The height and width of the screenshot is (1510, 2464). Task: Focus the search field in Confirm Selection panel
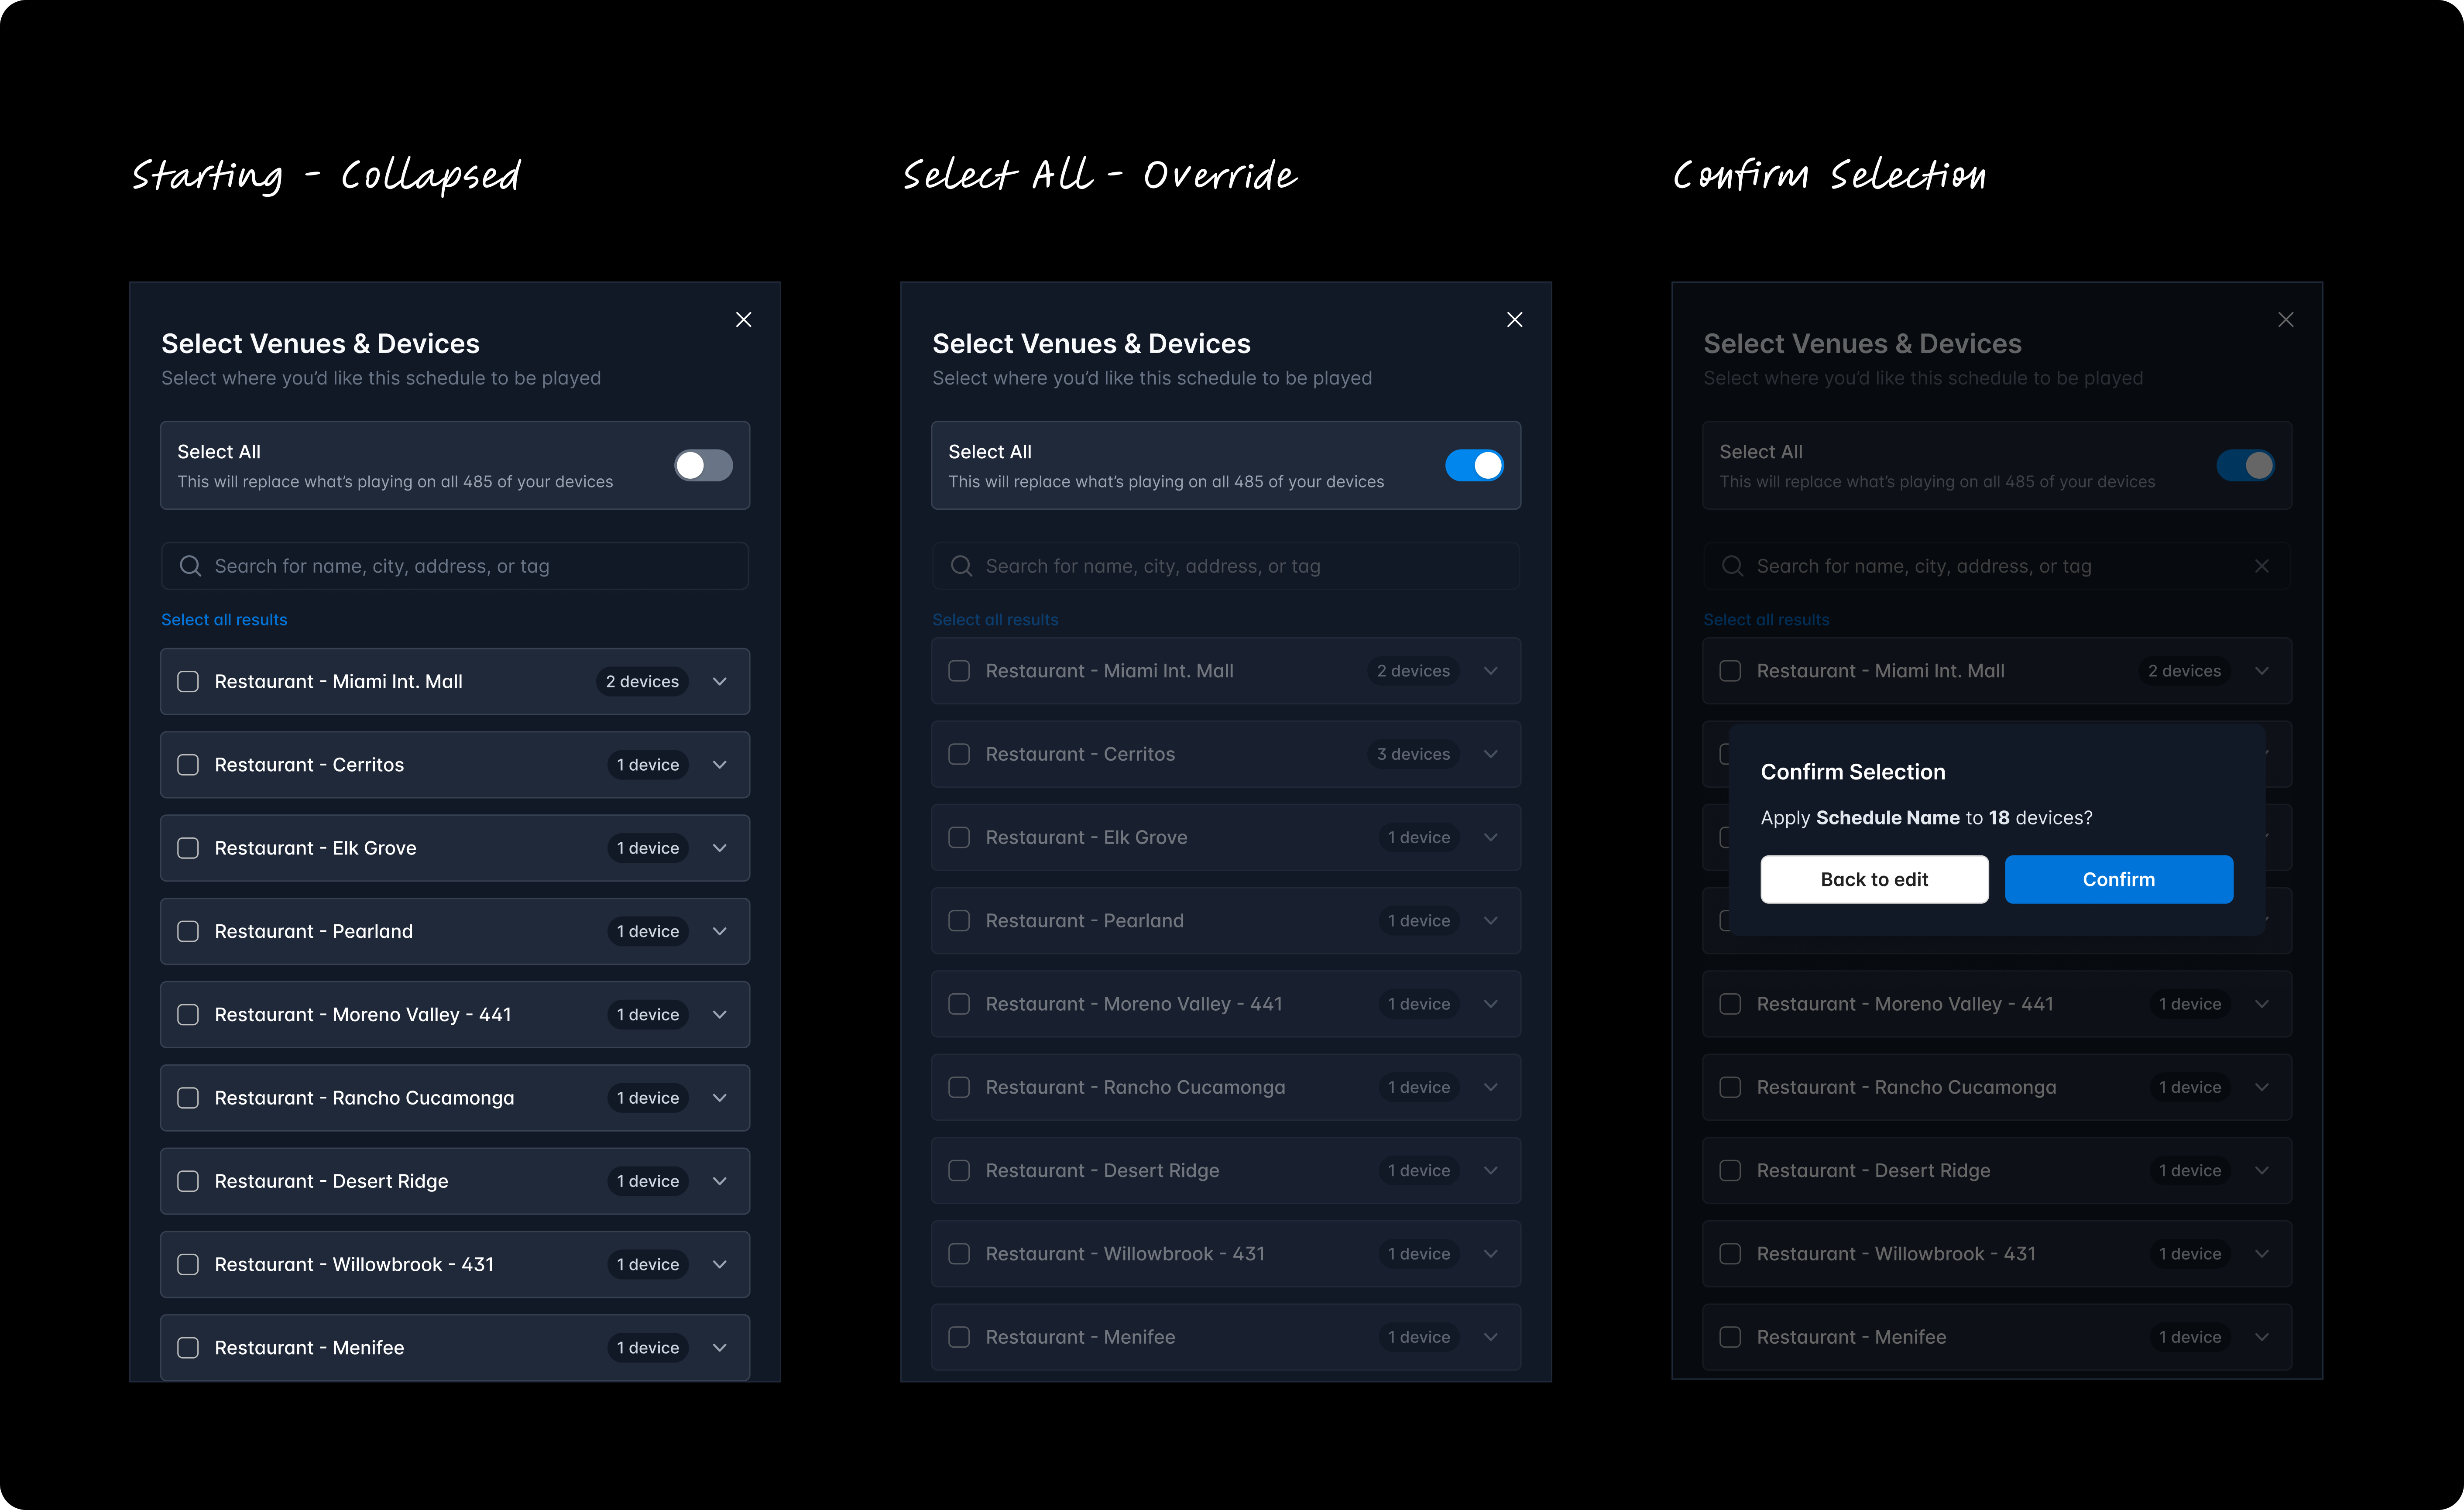[x=1997, y=566]
